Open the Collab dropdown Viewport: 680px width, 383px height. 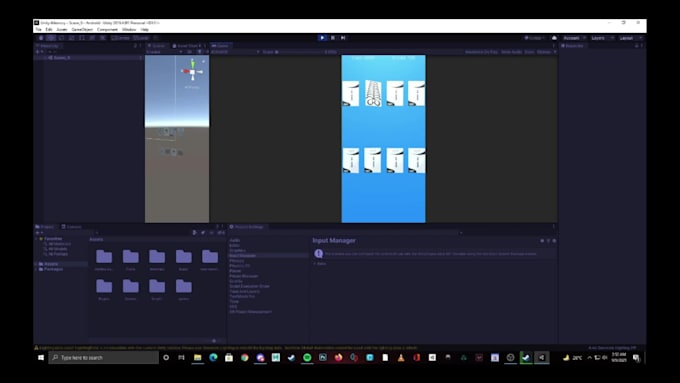(534, 38)
